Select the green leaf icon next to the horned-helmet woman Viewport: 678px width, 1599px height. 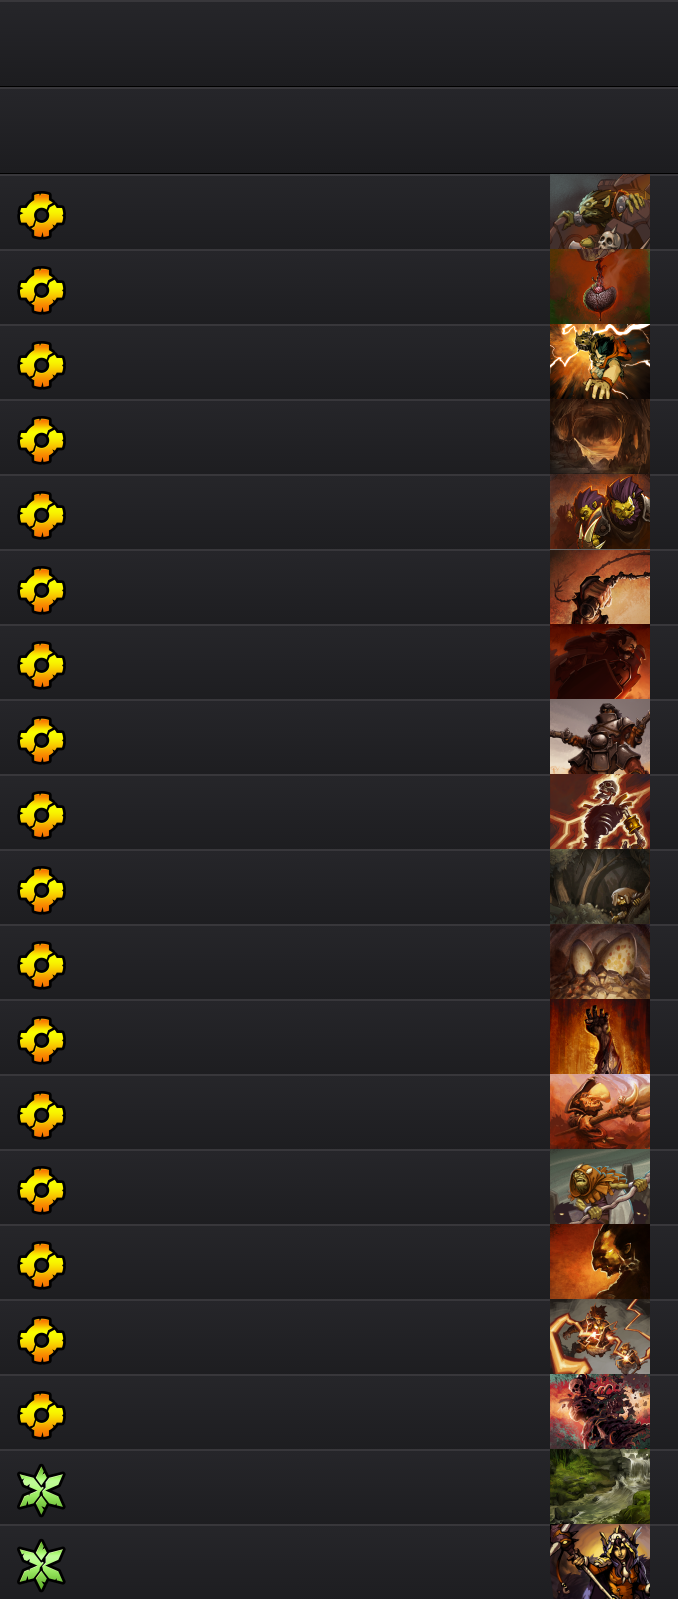coord(41,1565)
